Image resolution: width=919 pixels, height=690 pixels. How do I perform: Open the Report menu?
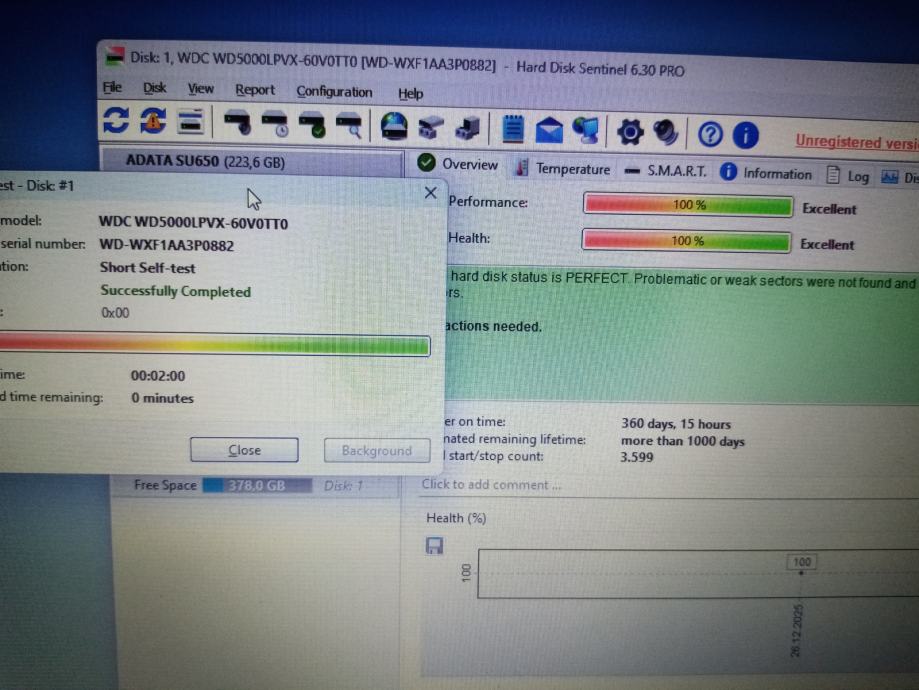(x=255, y=90)
